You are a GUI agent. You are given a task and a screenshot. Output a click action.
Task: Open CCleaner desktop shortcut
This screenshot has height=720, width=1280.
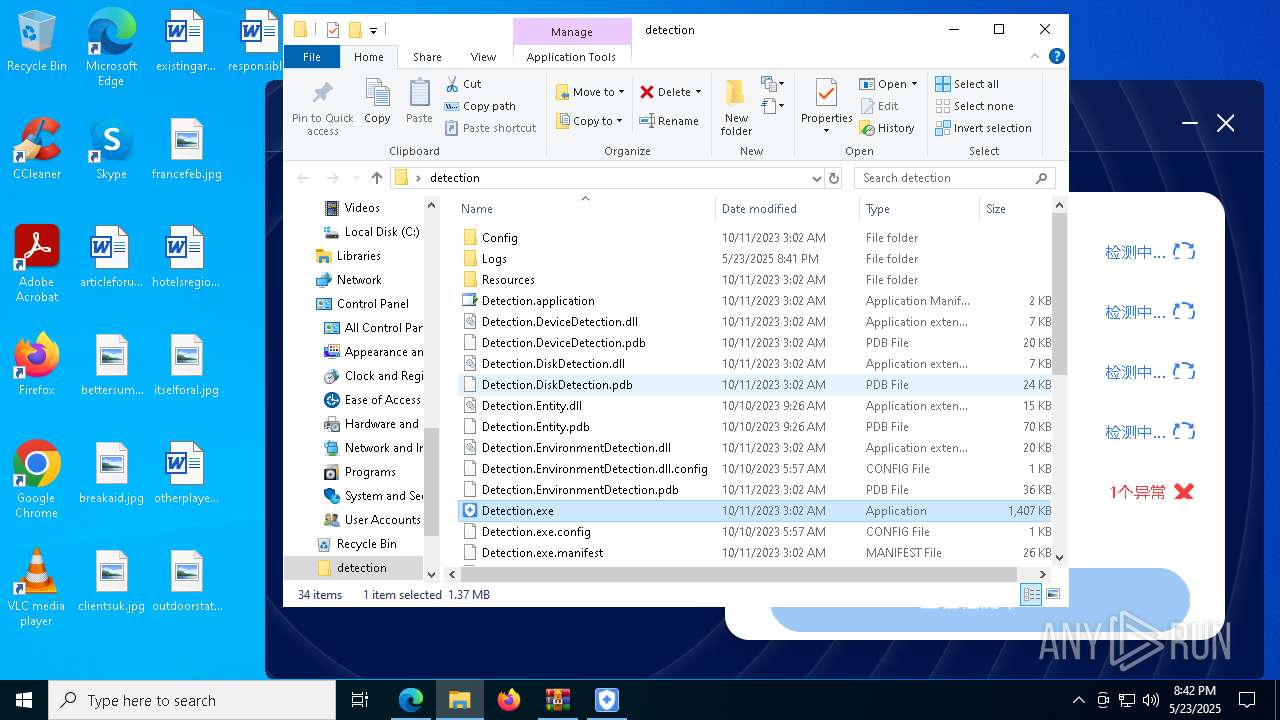37,150
